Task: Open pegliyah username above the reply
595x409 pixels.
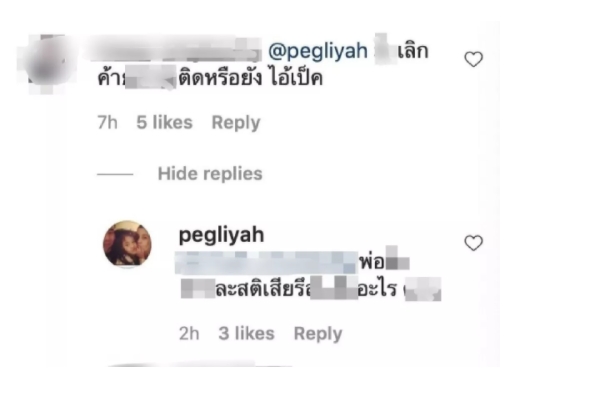Action: coord(221,235)
